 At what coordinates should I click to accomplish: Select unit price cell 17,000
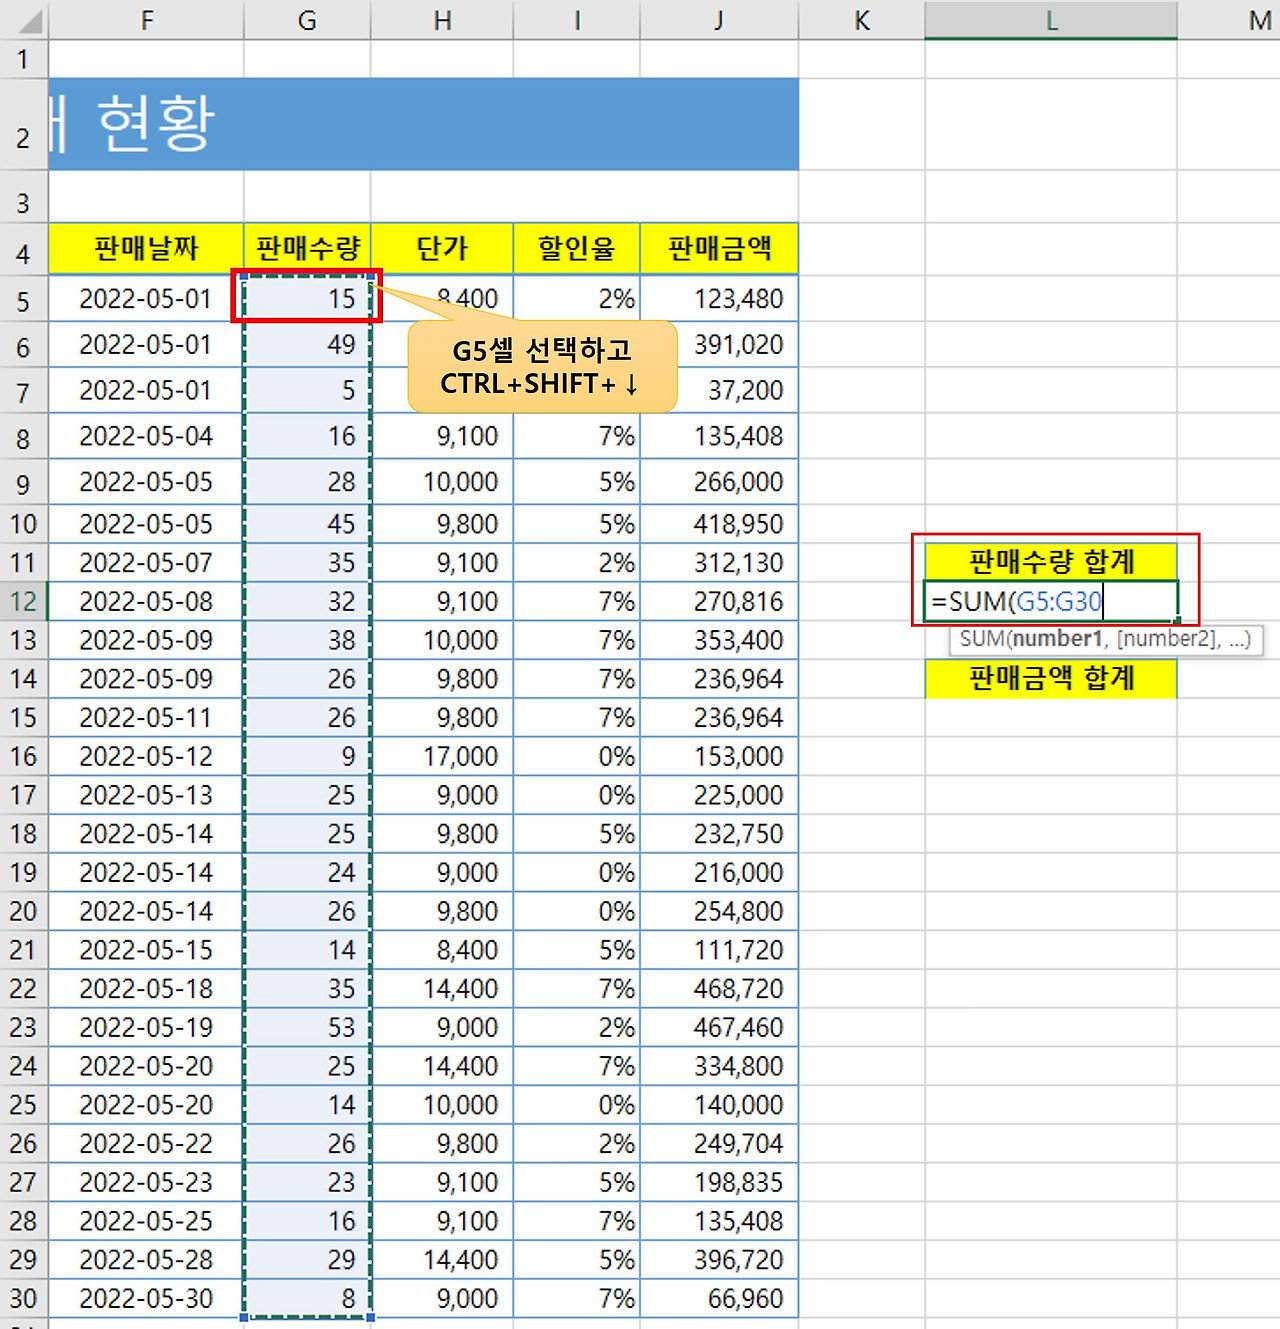(x=442, y=756)
